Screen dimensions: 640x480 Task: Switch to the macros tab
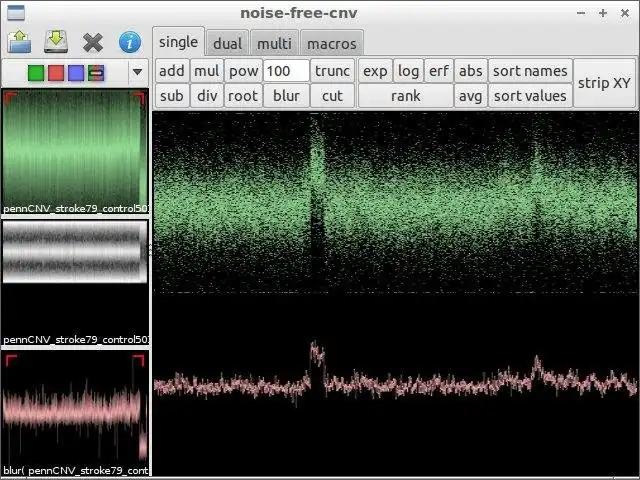[x=332, y=43]
